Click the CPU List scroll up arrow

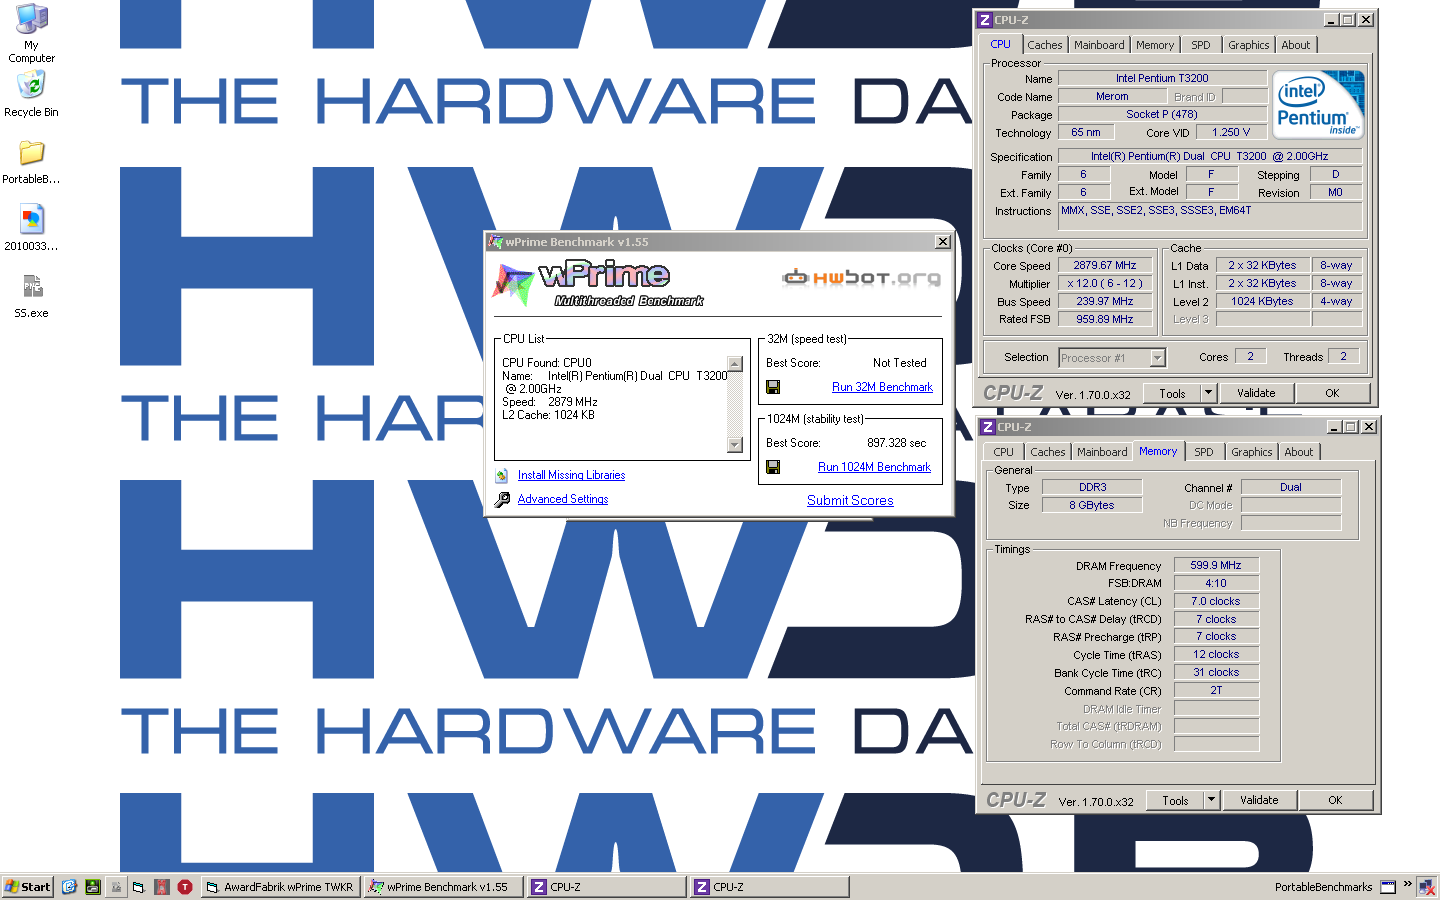735,364
